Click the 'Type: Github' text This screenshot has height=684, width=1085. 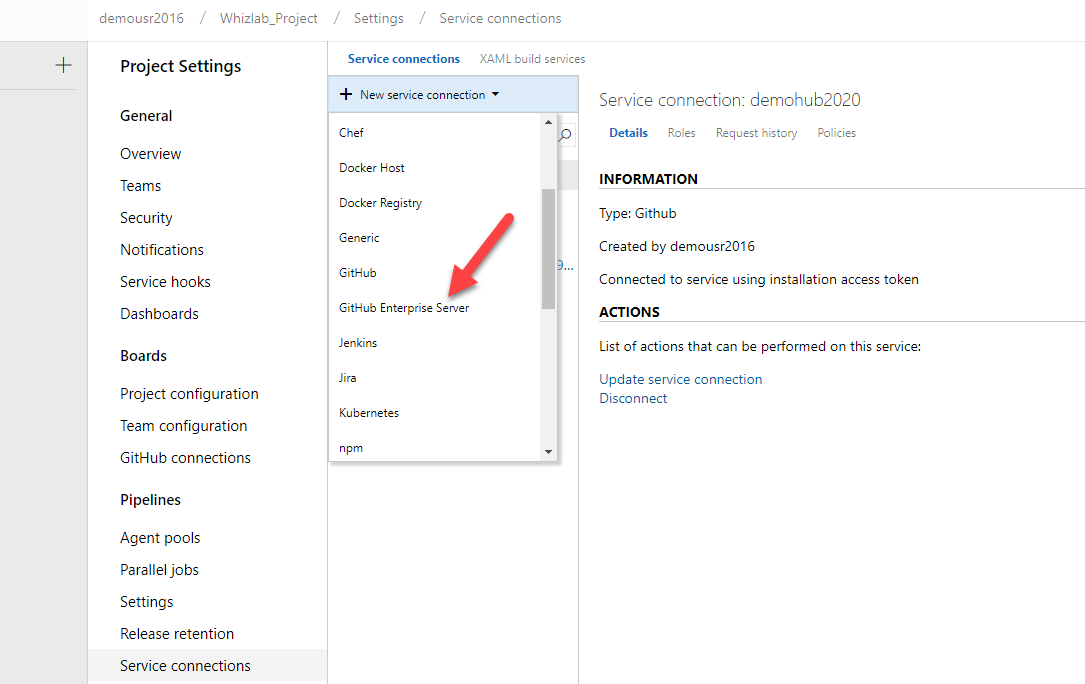pos(637,213)
